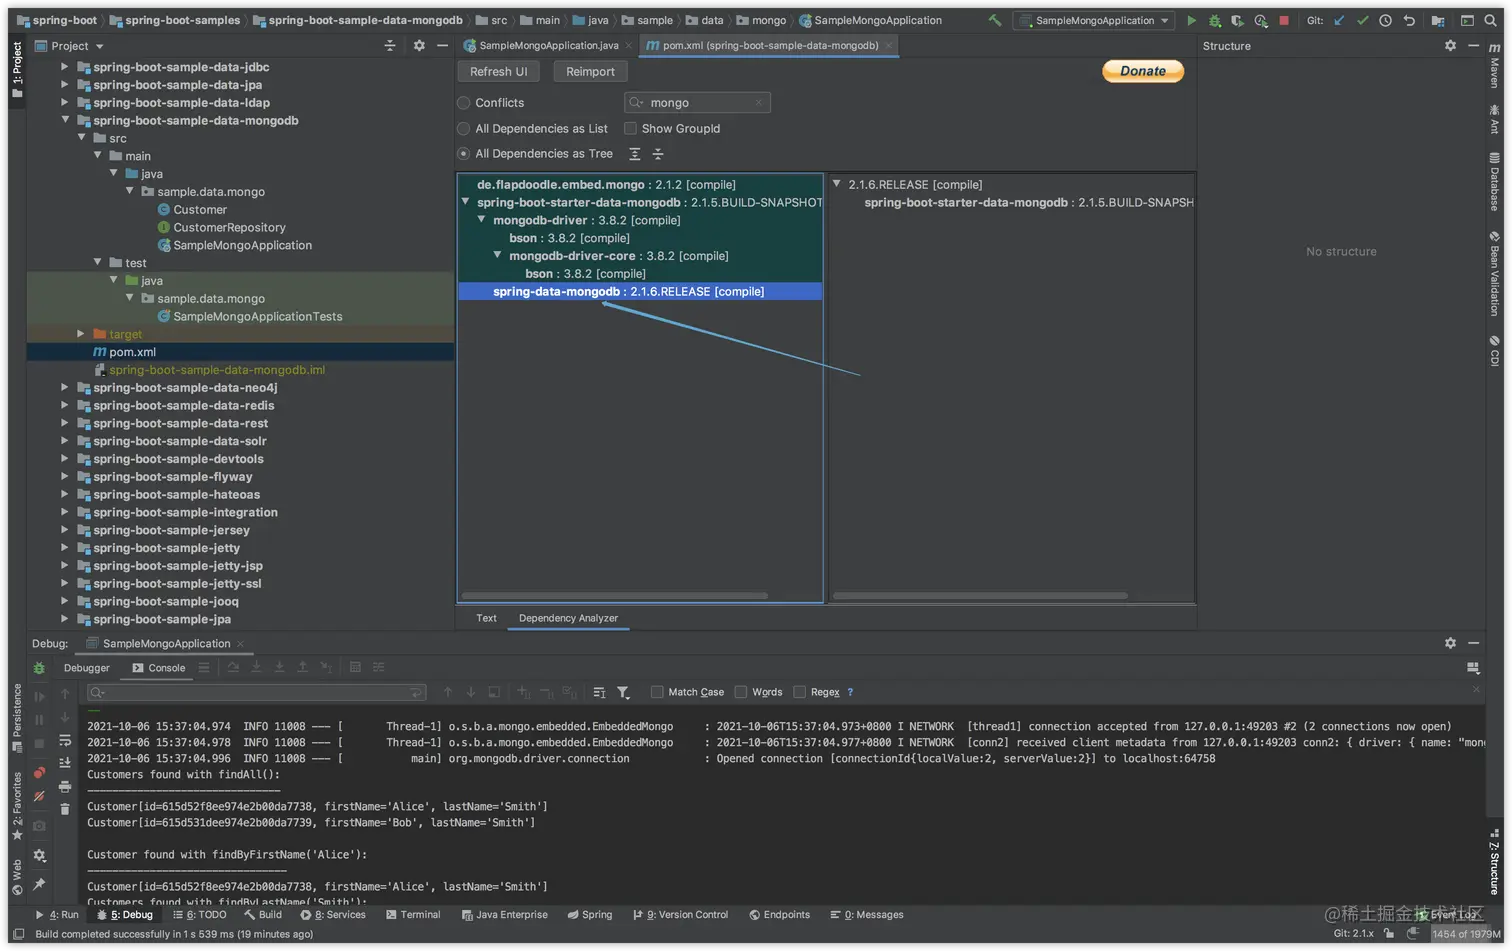The image size is (1512, 951).
Task: Toggle Show GroupId checkbox
Action: click(630, 129)
